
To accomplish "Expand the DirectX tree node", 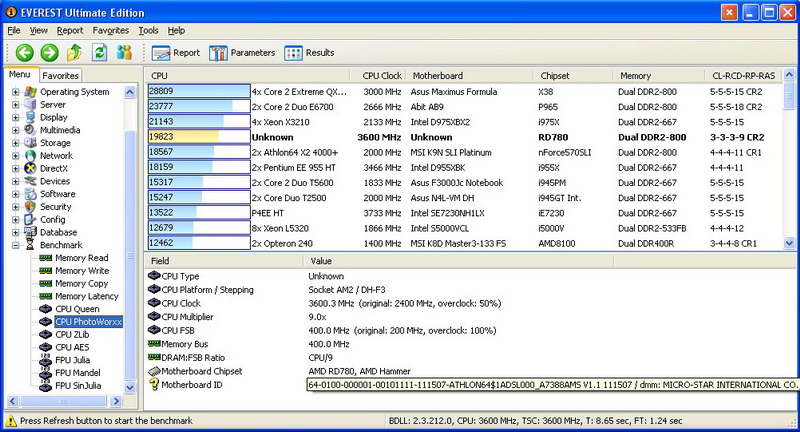I will pyautogui.click(x=15, y=168).
